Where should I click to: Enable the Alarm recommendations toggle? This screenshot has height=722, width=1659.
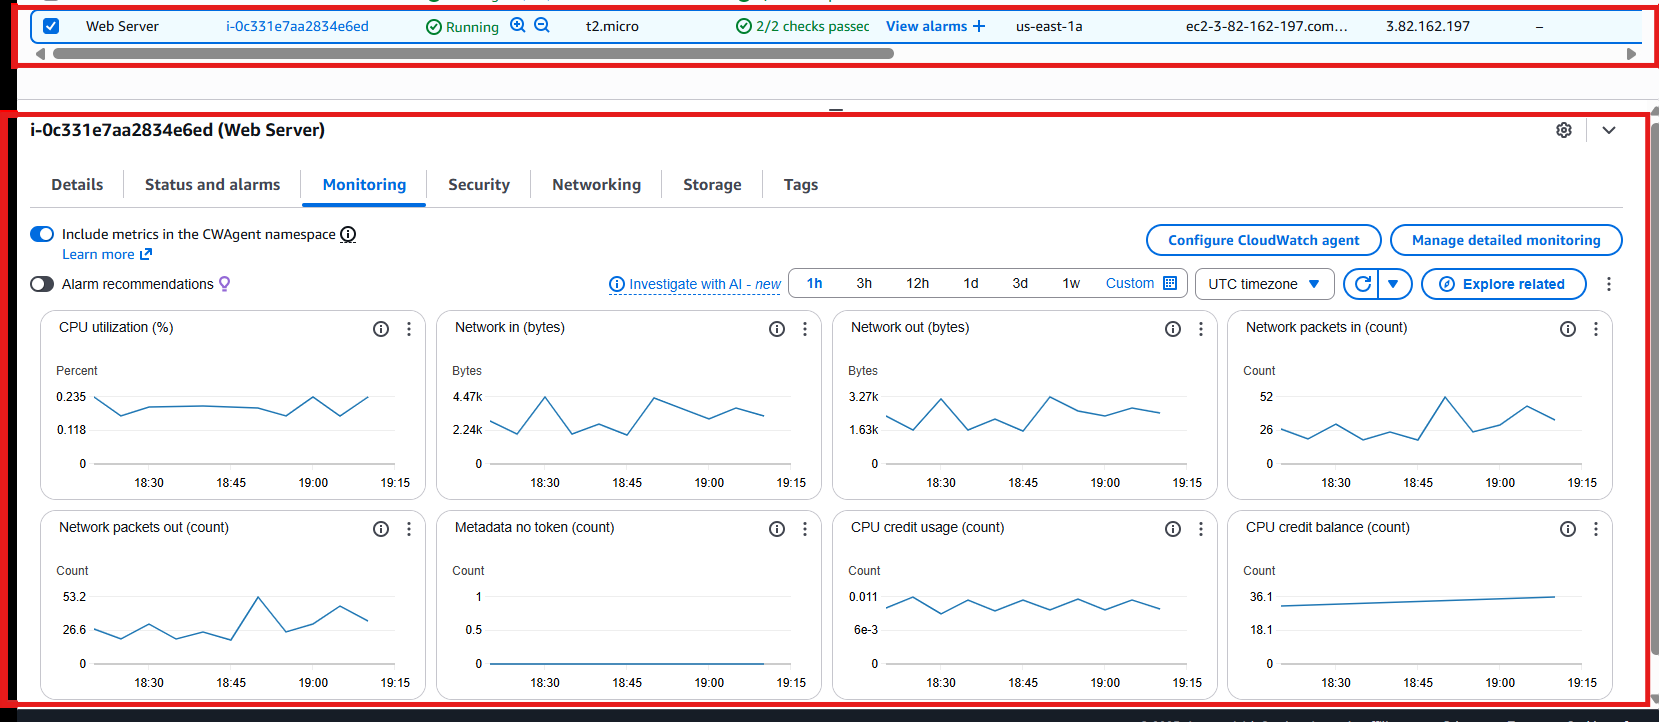(x=42, y=284)
